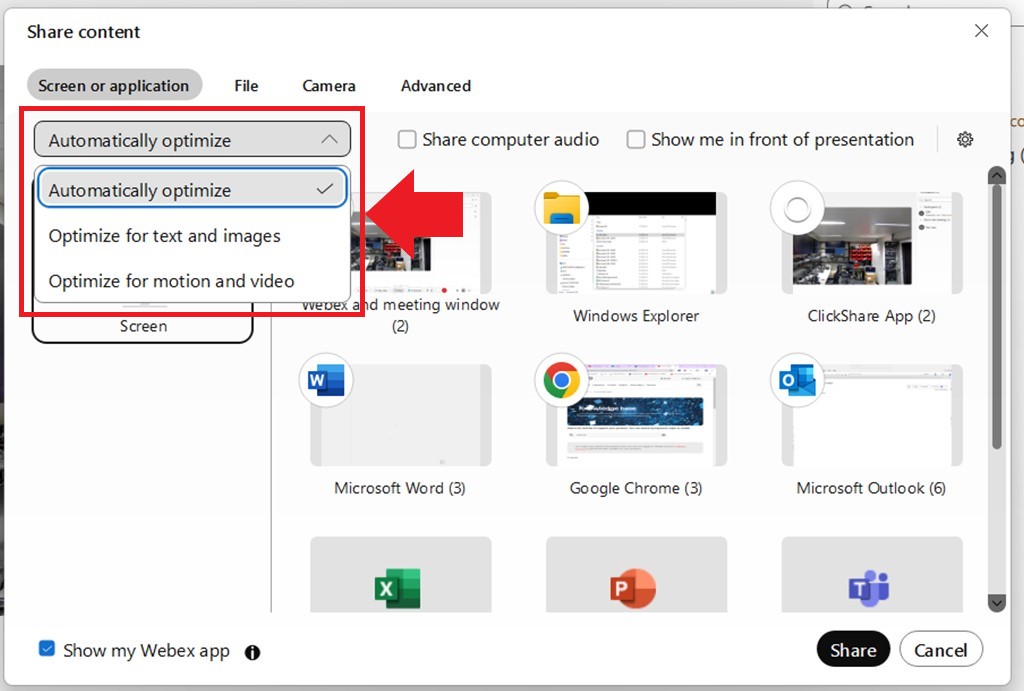1024x691 pixels.
Task: Choose the Google Chrome icon
Action: tap(562, 381)
